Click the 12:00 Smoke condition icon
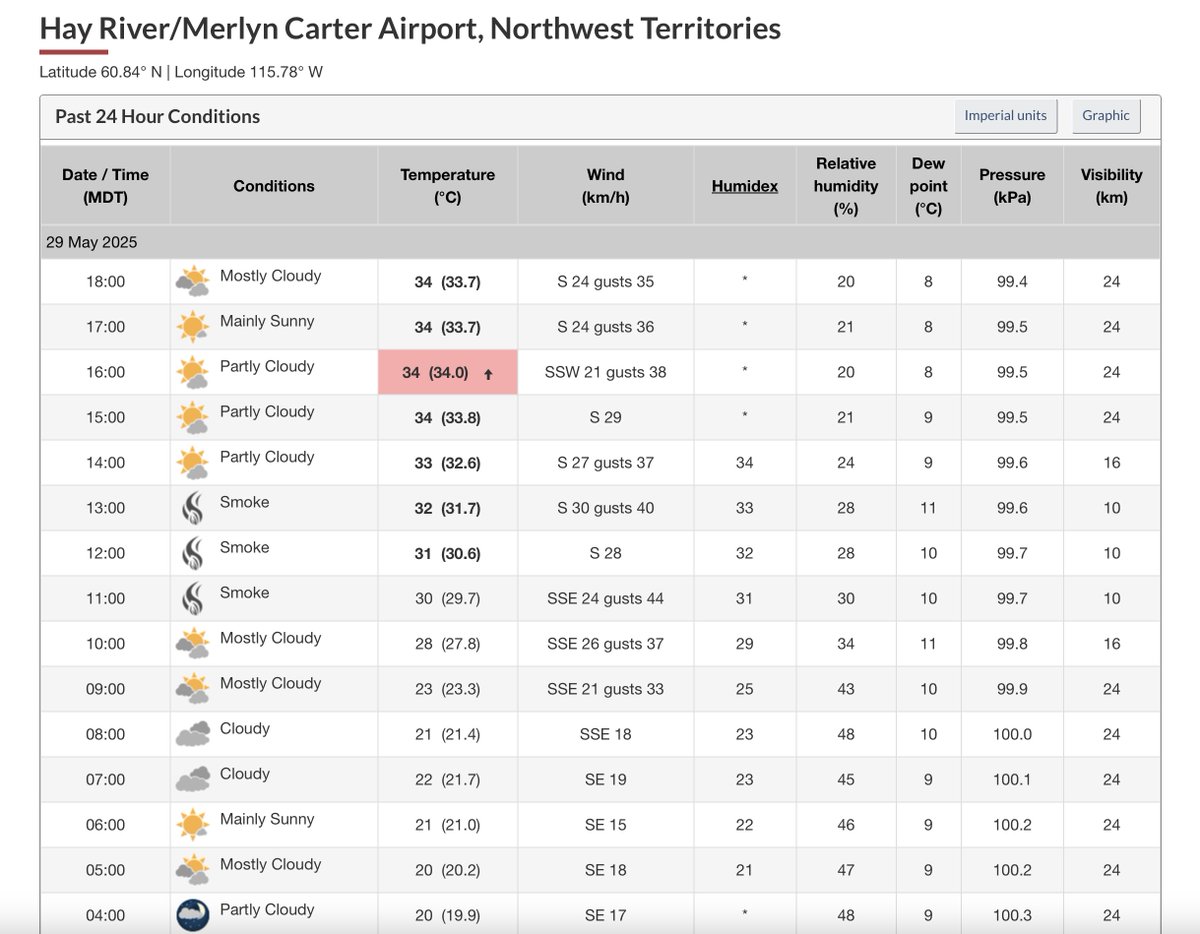The image size is (1200, 934). coord(192,553)
